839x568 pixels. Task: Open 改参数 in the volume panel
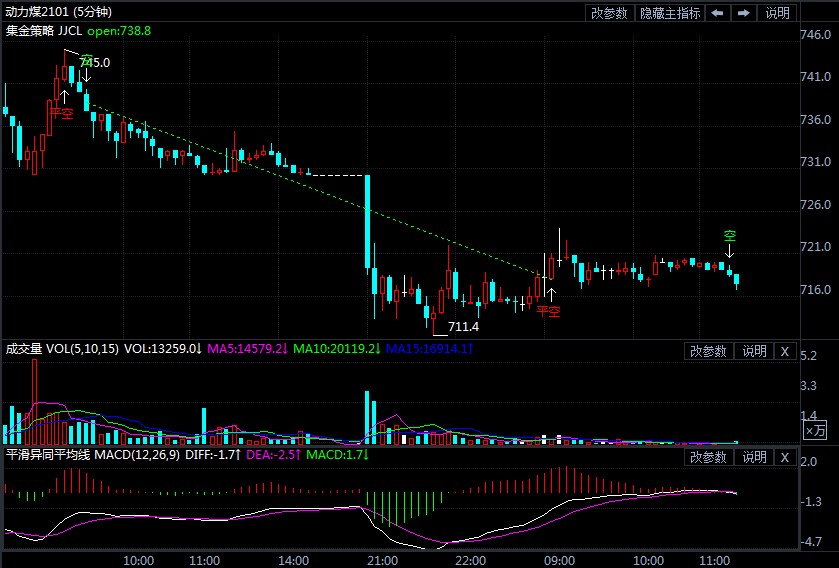coord(708,351)
